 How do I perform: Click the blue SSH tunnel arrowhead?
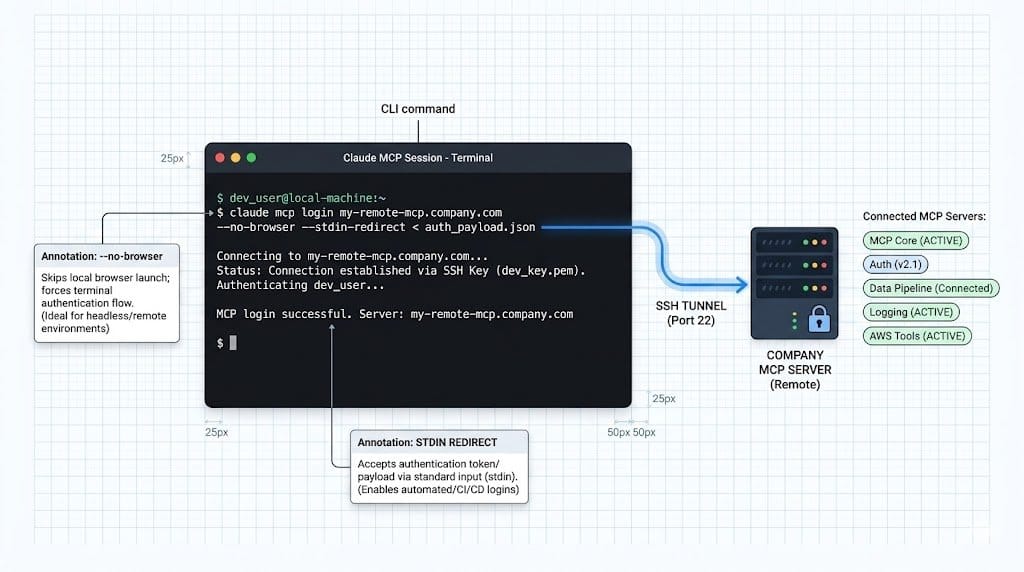click(x=741, y=284)
